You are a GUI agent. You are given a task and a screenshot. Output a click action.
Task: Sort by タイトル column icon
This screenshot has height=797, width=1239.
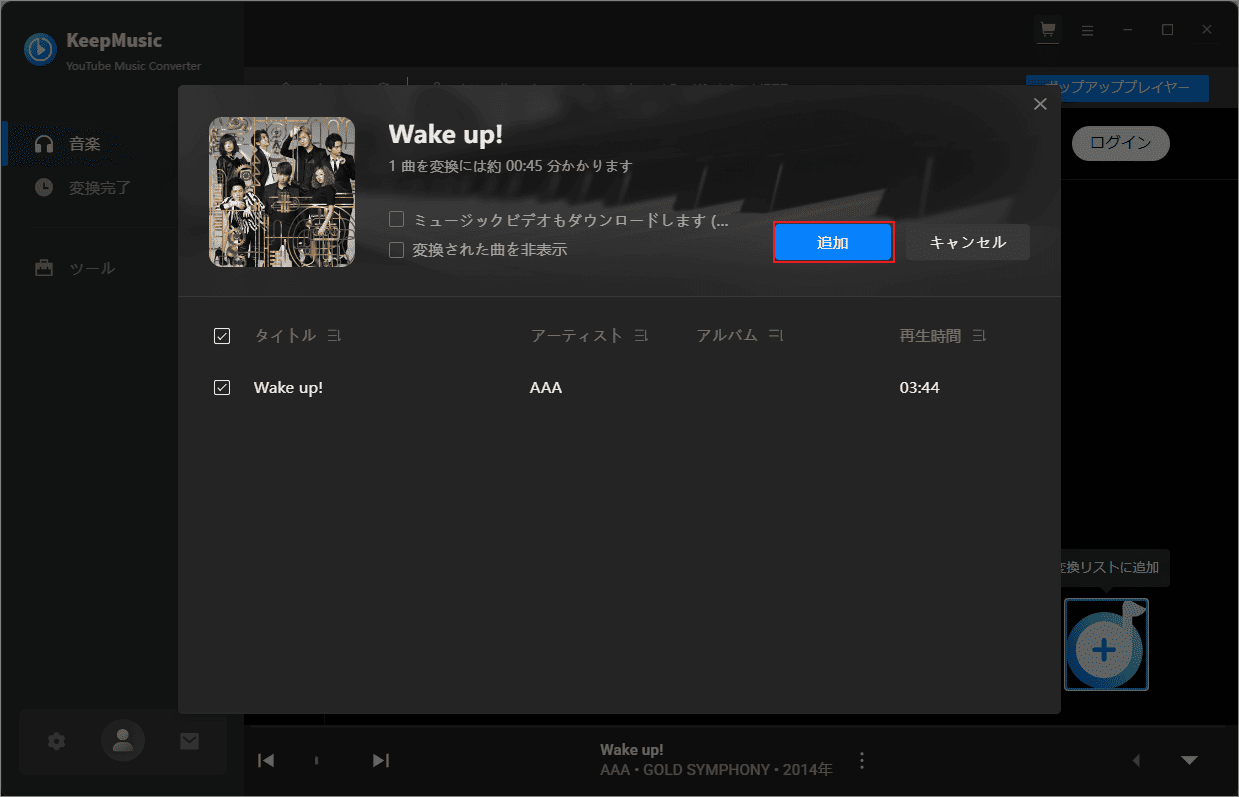pyautogui.click(x=334, y=336)
